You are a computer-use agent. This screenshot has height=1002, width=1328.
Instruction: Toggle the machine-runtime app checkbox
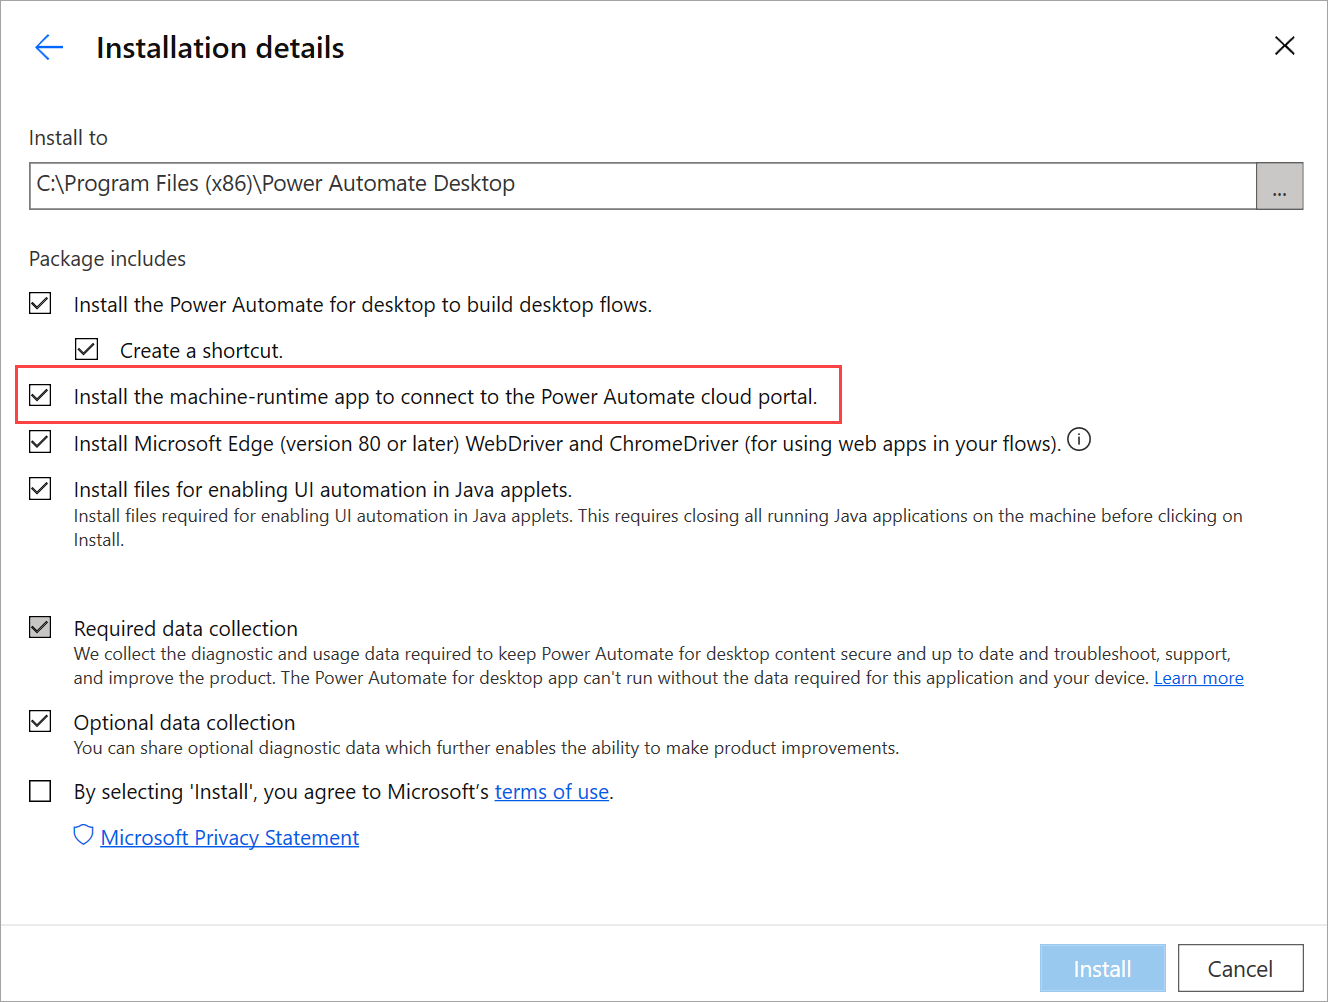[x=40, y=395]
